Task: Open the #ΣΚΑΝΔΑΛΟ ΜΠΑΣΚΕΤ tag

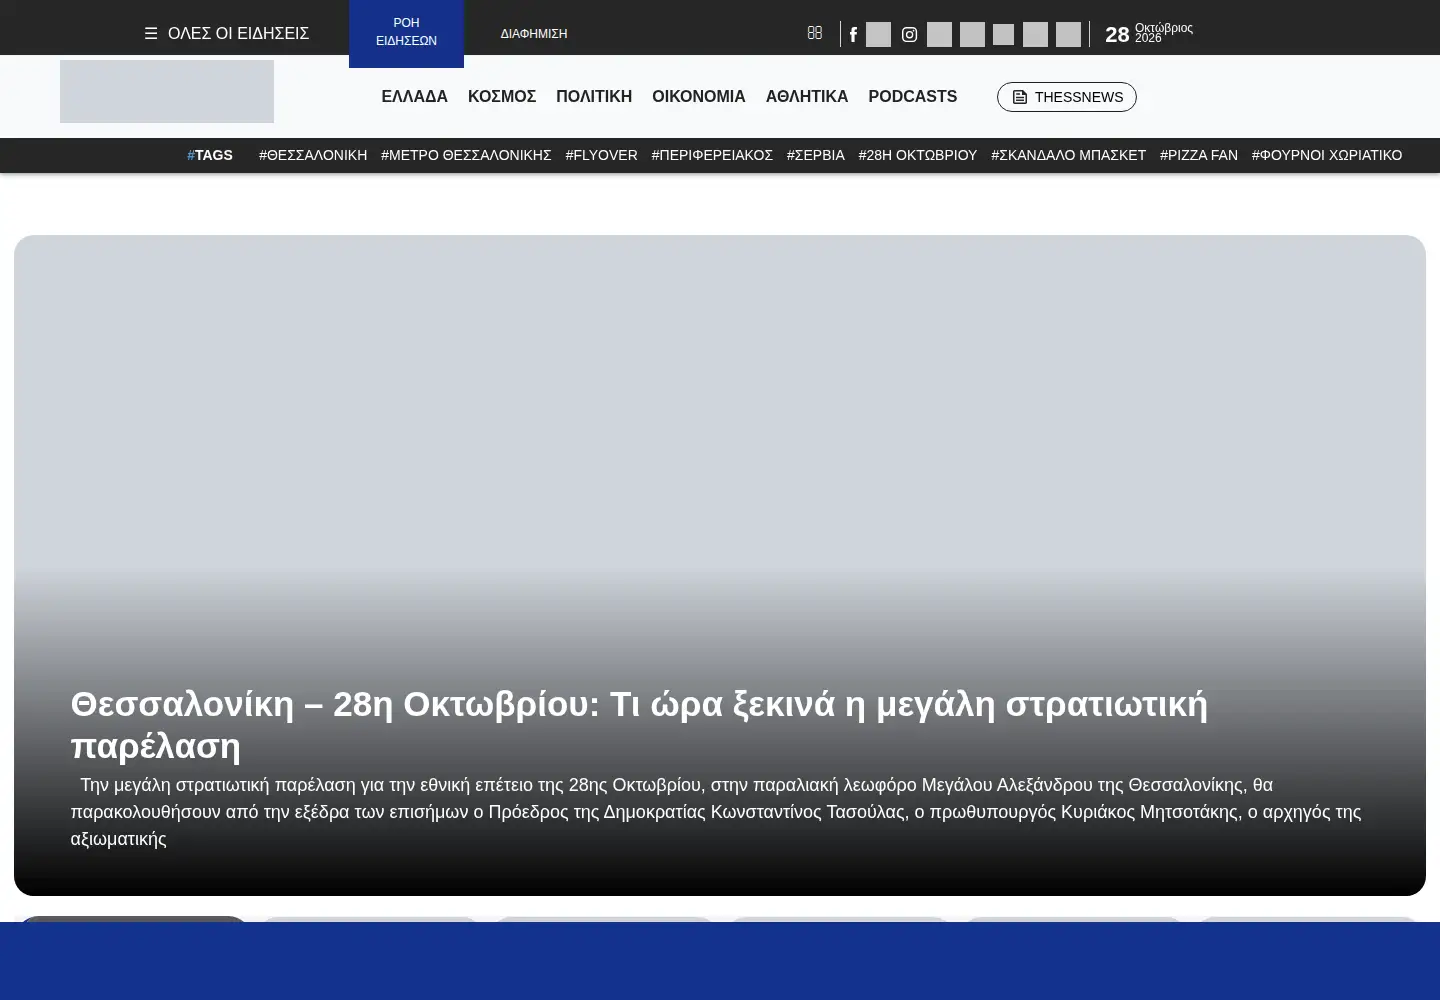Action: pyautogui.click(x=1068, y=155)
